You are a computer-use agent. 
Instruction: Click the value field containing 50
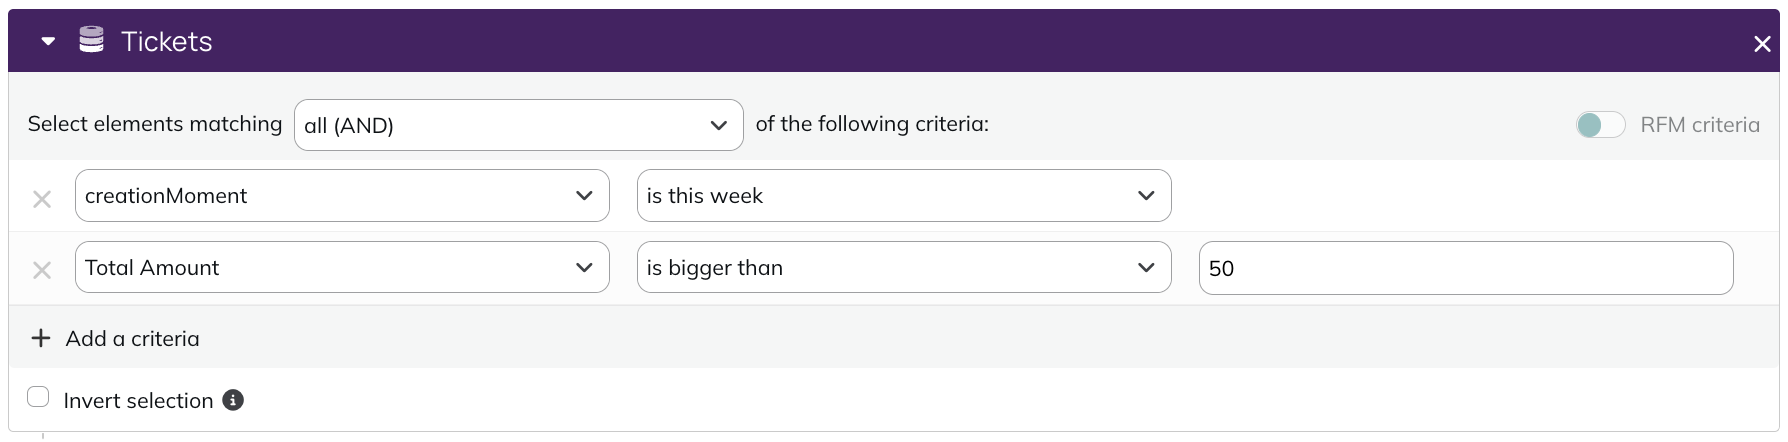coord(1465,268)
